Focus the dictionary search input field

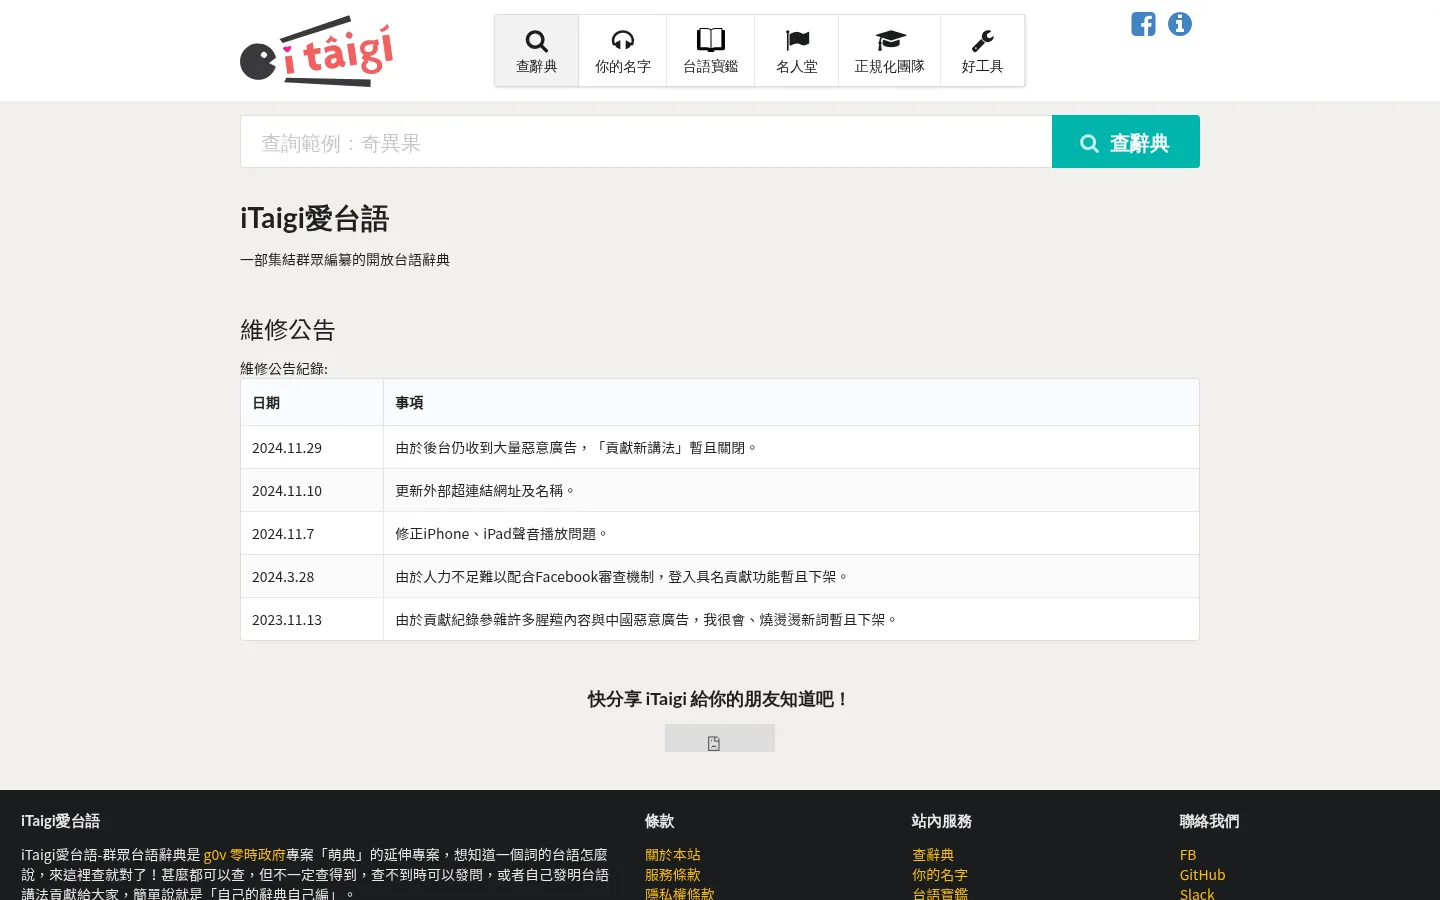click(x=646, y=142)
